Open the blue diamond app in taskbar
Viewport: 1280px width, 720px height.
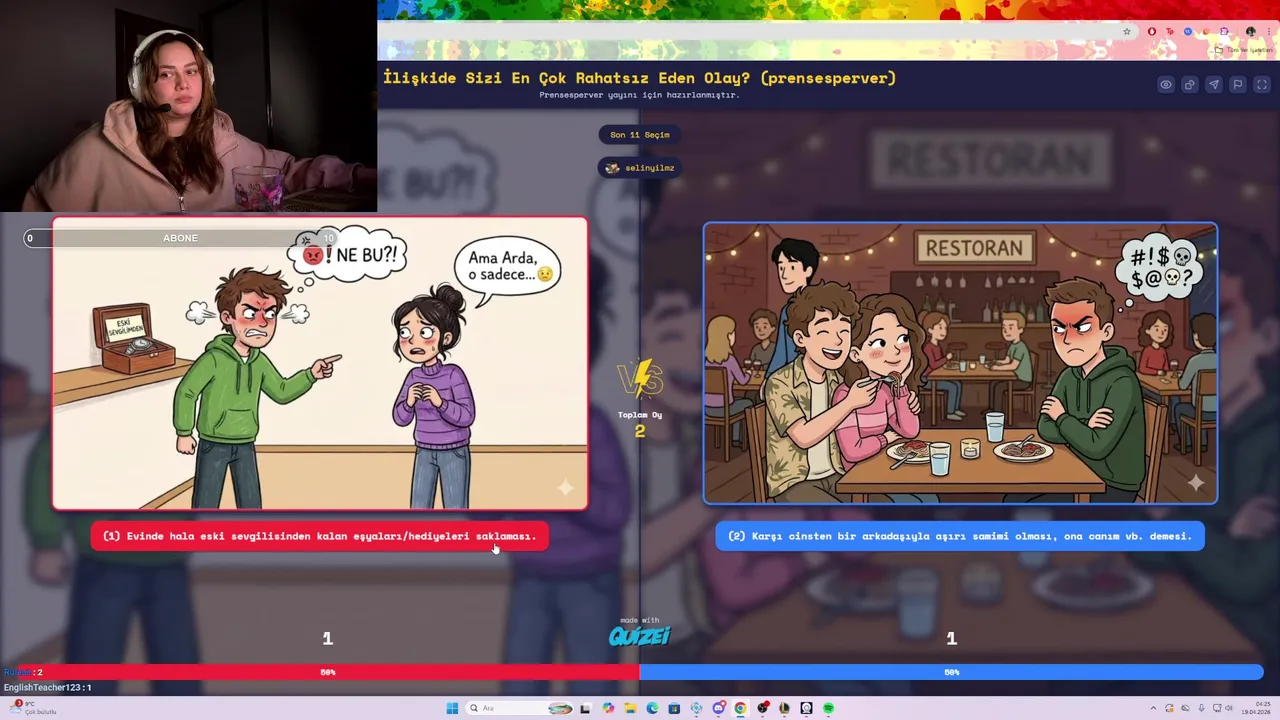pyautogui.click(x=696, y=708)
